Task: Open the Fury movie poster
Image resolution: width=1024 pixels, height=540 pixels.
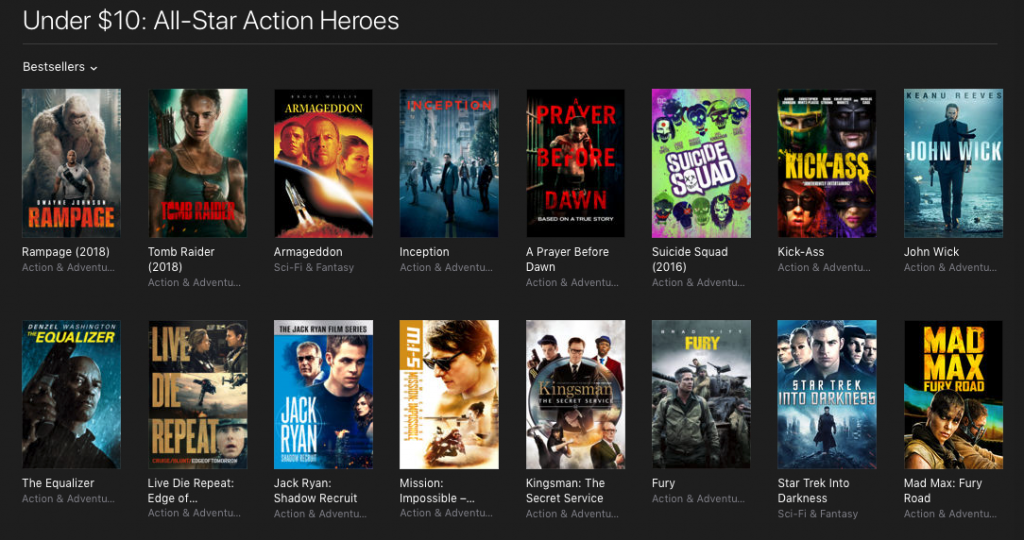Action: pos(701,394)
